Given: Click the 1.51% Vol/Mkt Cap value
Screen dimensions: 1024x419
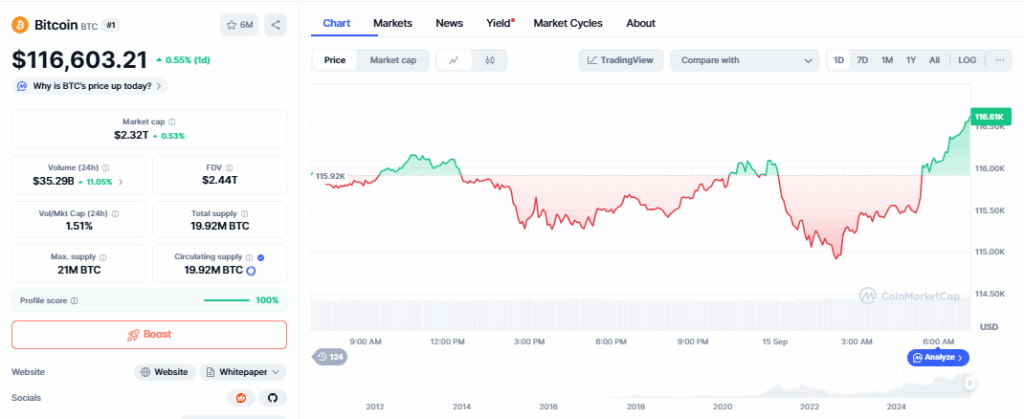Looking at the screenshot, I should 79,226.
